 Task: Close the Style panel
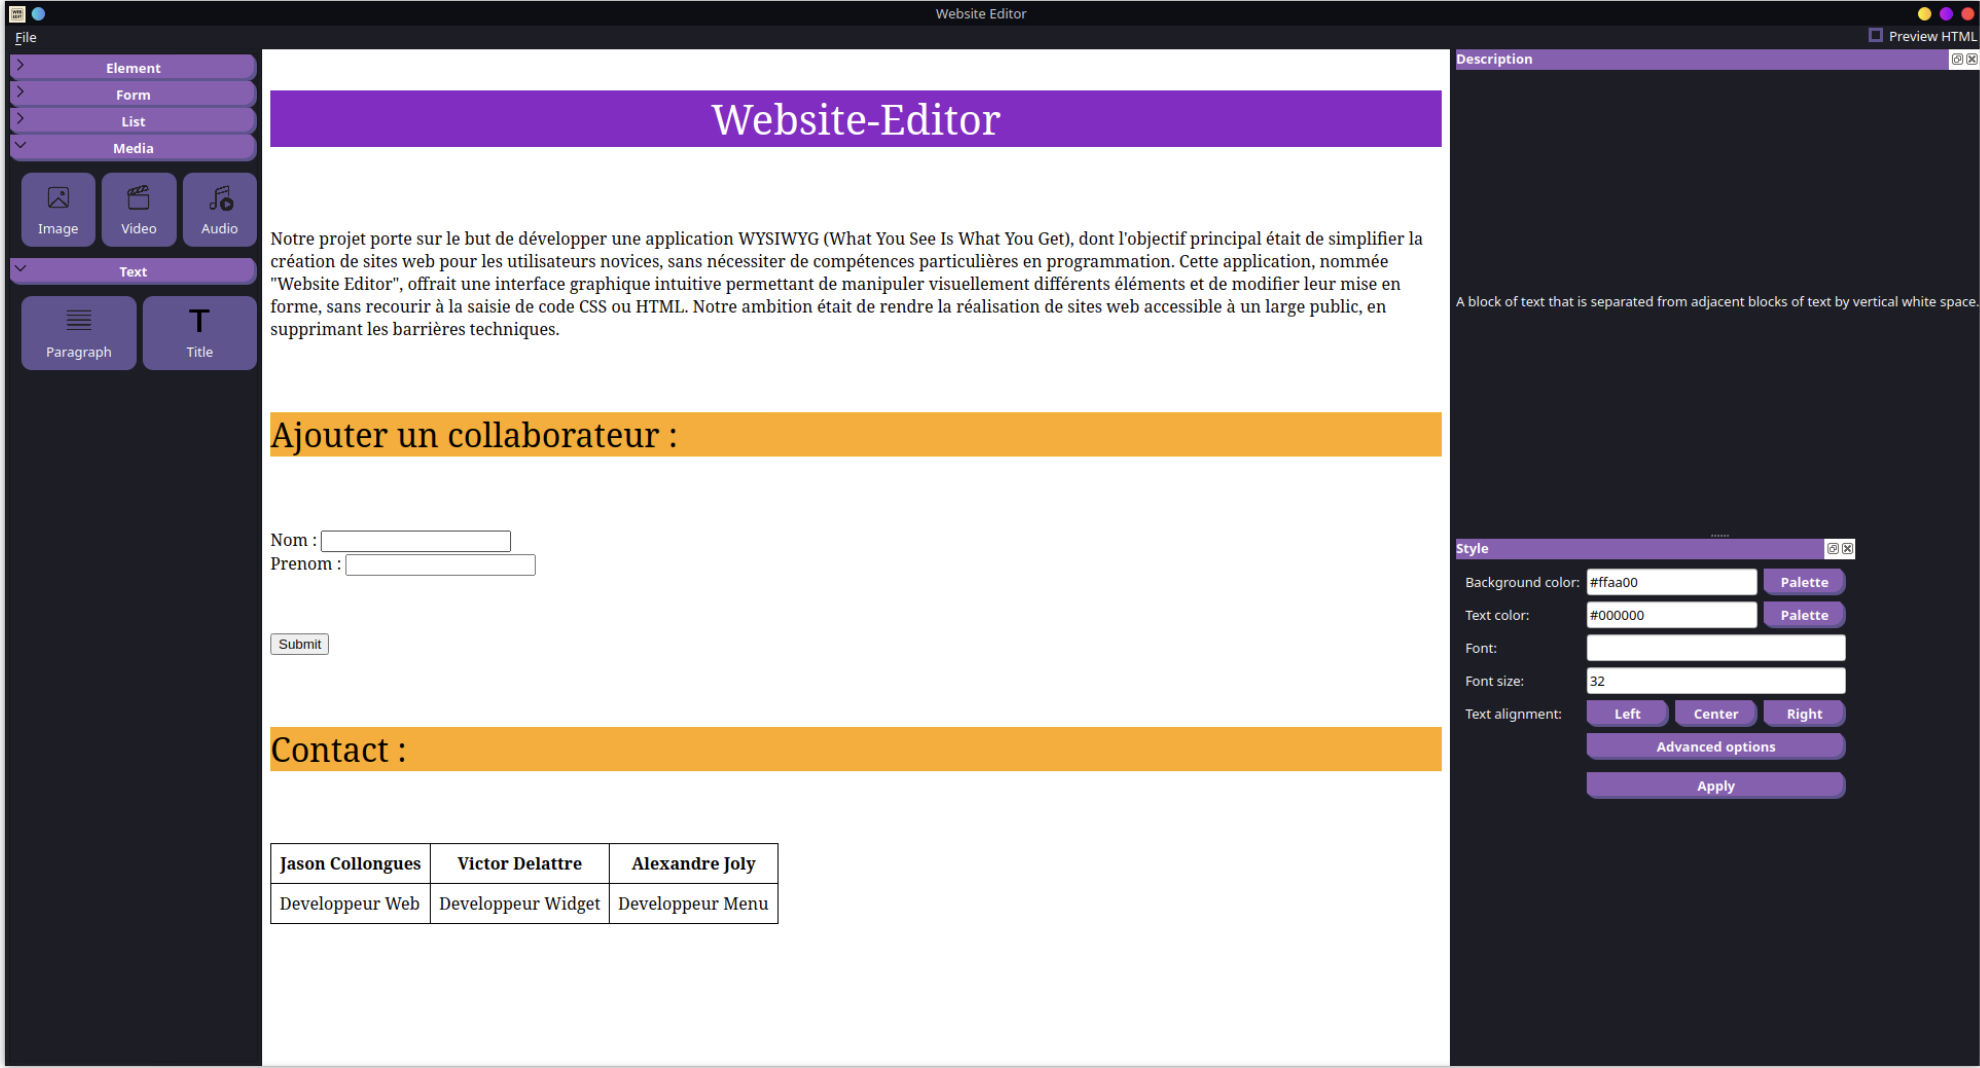[1848, 549]
